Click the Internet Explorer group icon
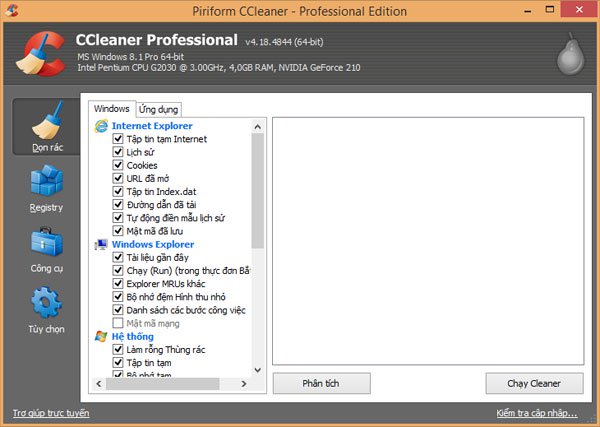This screenshot has height=427, width=600. tap(101, 126)
